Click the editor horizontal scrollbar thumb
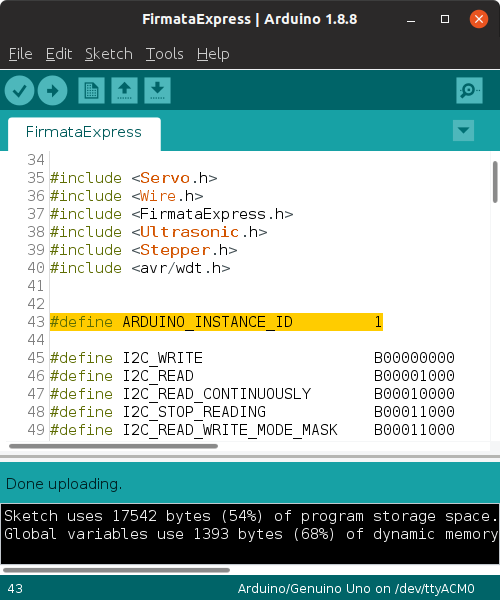This screenshot has height=600, width=500. click(x=113, y=446)
